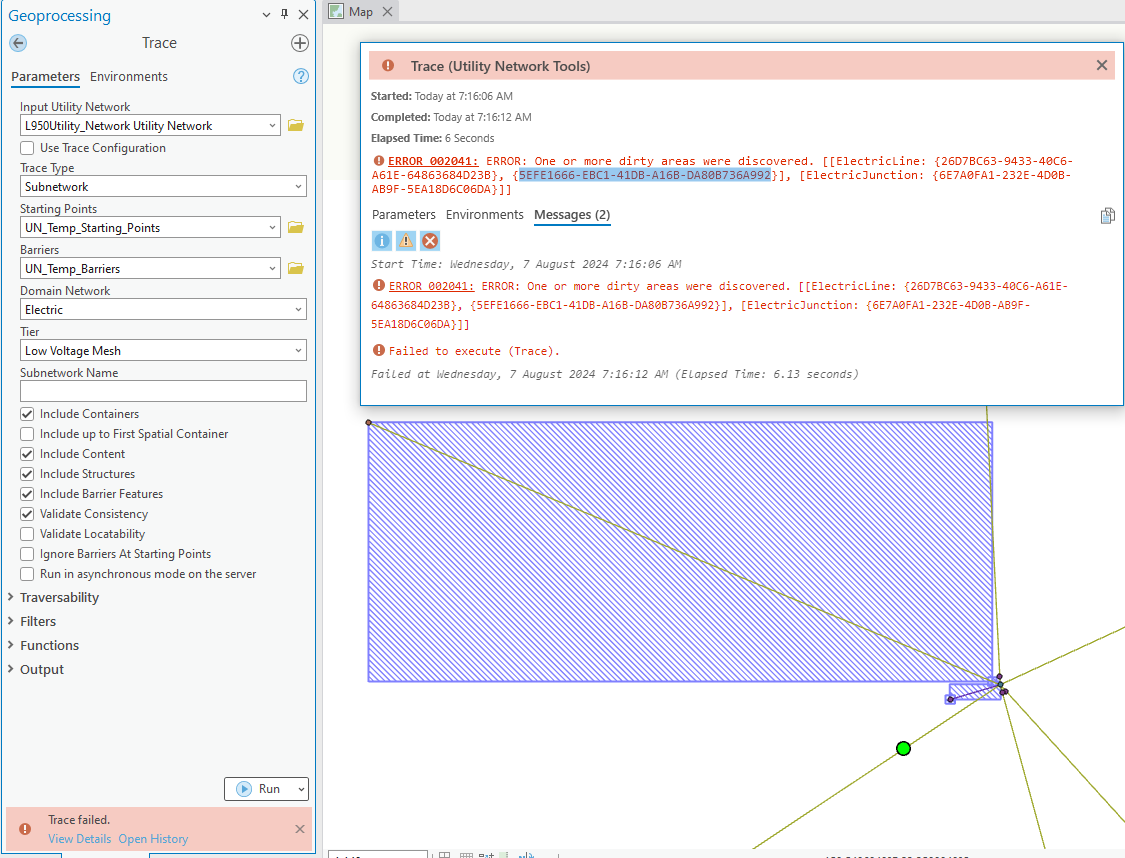Click the back arrow in Geoprocessing pane
Viewport: 1125px width, 858px height.
click(x=18, y=42)
